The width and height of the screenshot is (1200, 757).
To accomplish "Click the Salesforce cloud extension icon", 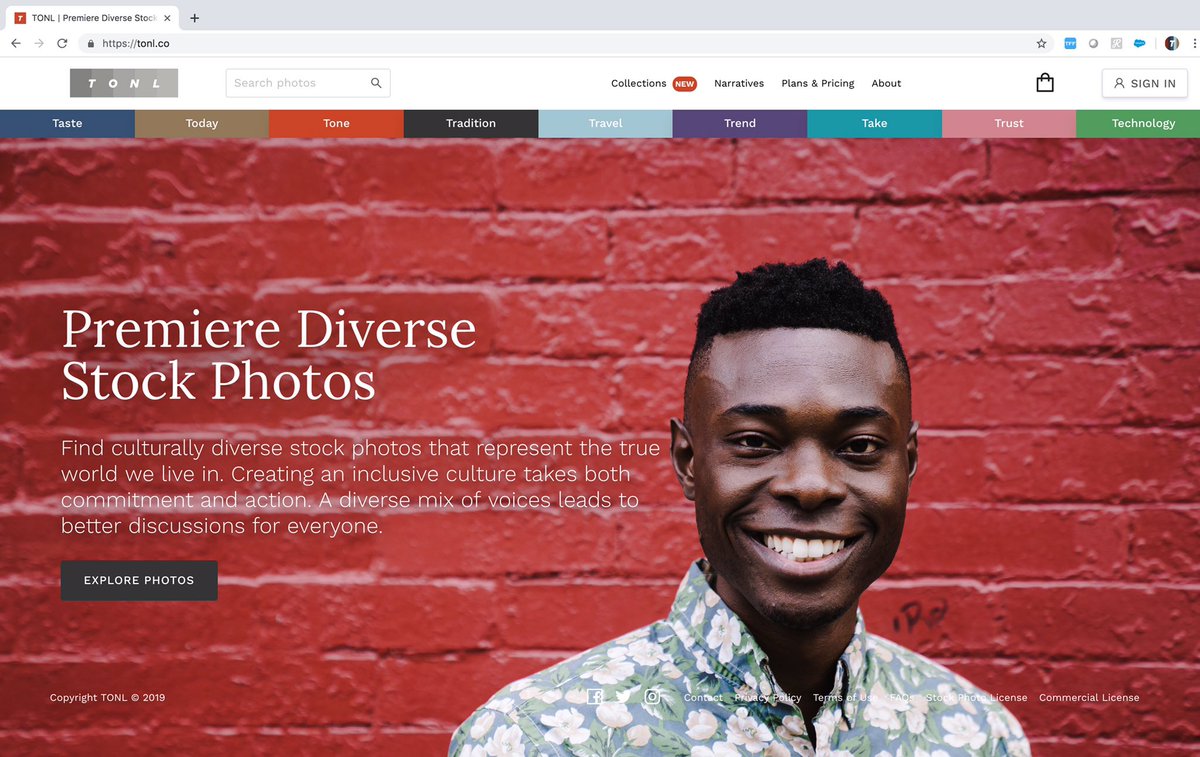I will coord(1139,43).
